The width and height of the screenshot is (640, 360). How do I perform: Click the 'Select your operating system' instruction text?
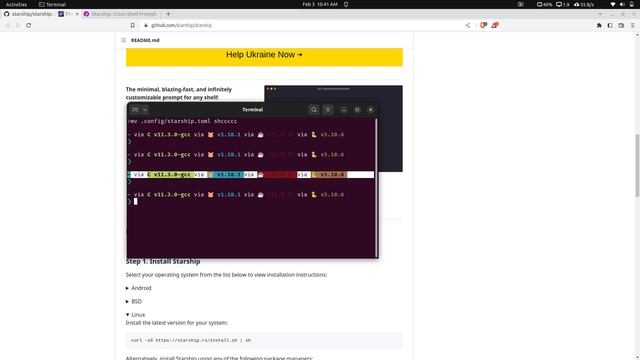(x=226, y=275)
